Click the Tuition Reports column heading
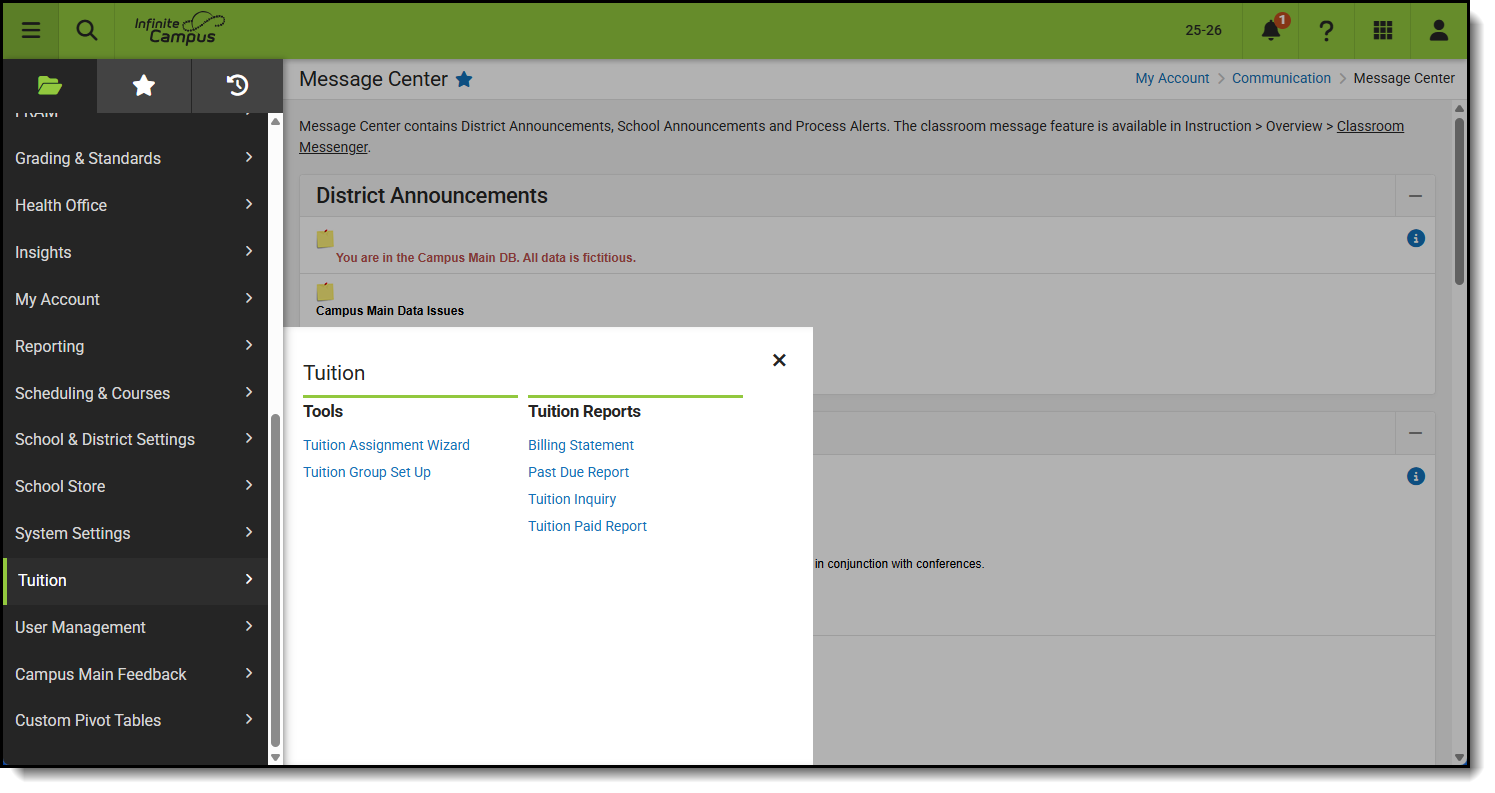Image resolution: width=1495 pixels, height=793 pixels. click(584, 411)
